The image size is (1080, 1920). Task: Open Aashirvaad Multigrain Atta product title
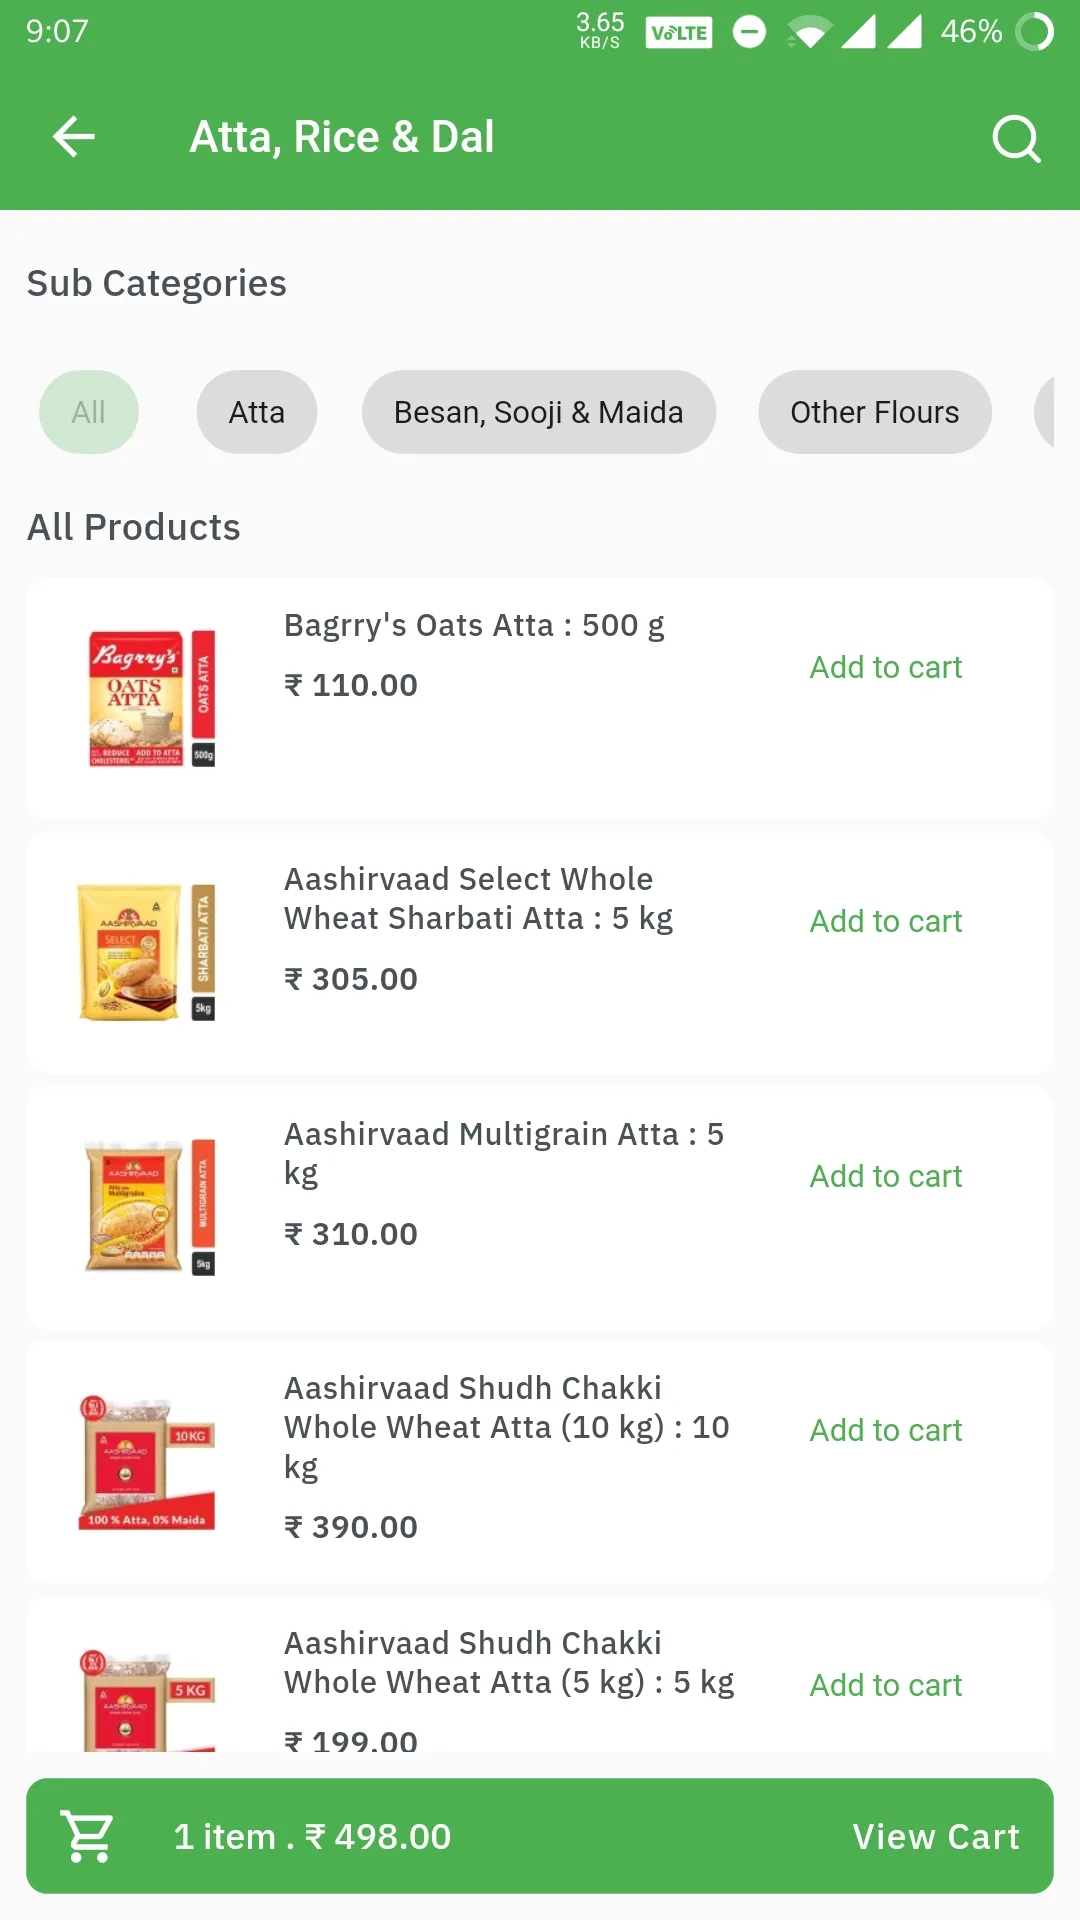[x=504, y=1153]
